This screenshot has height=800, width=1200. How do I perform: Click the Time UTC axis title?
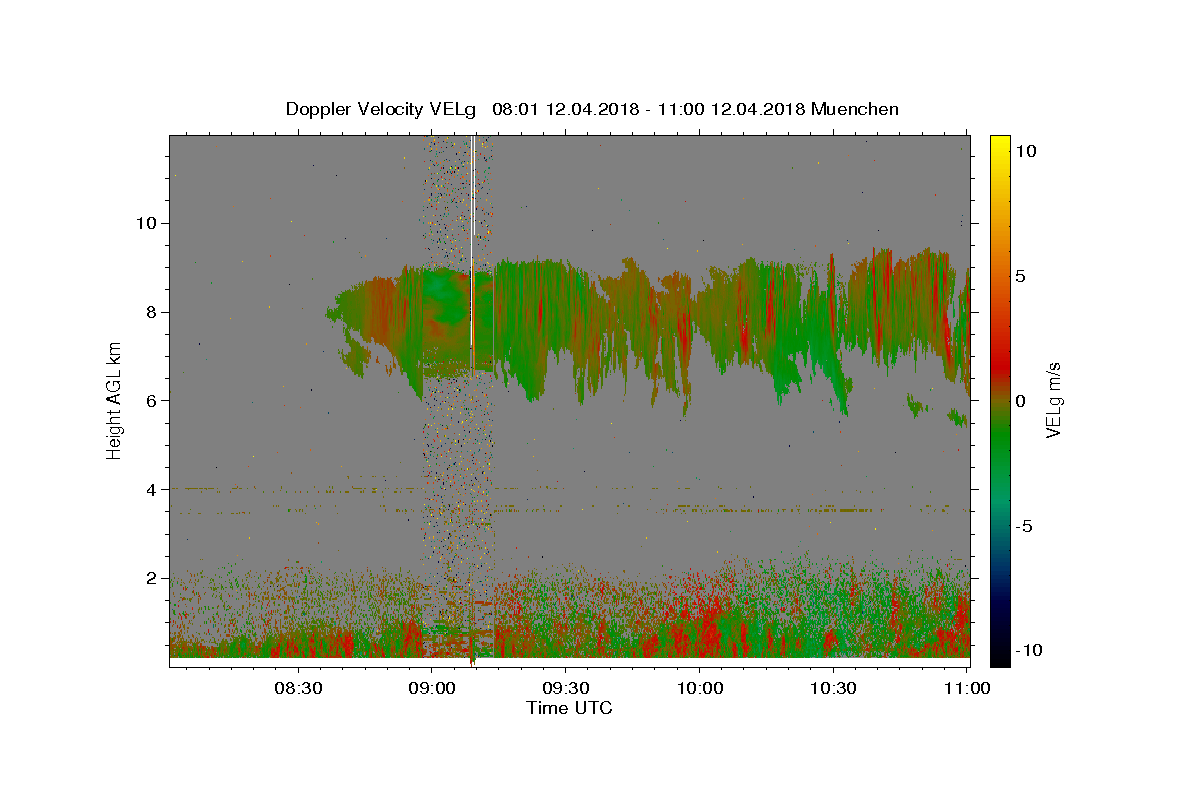tap(569, 708)
